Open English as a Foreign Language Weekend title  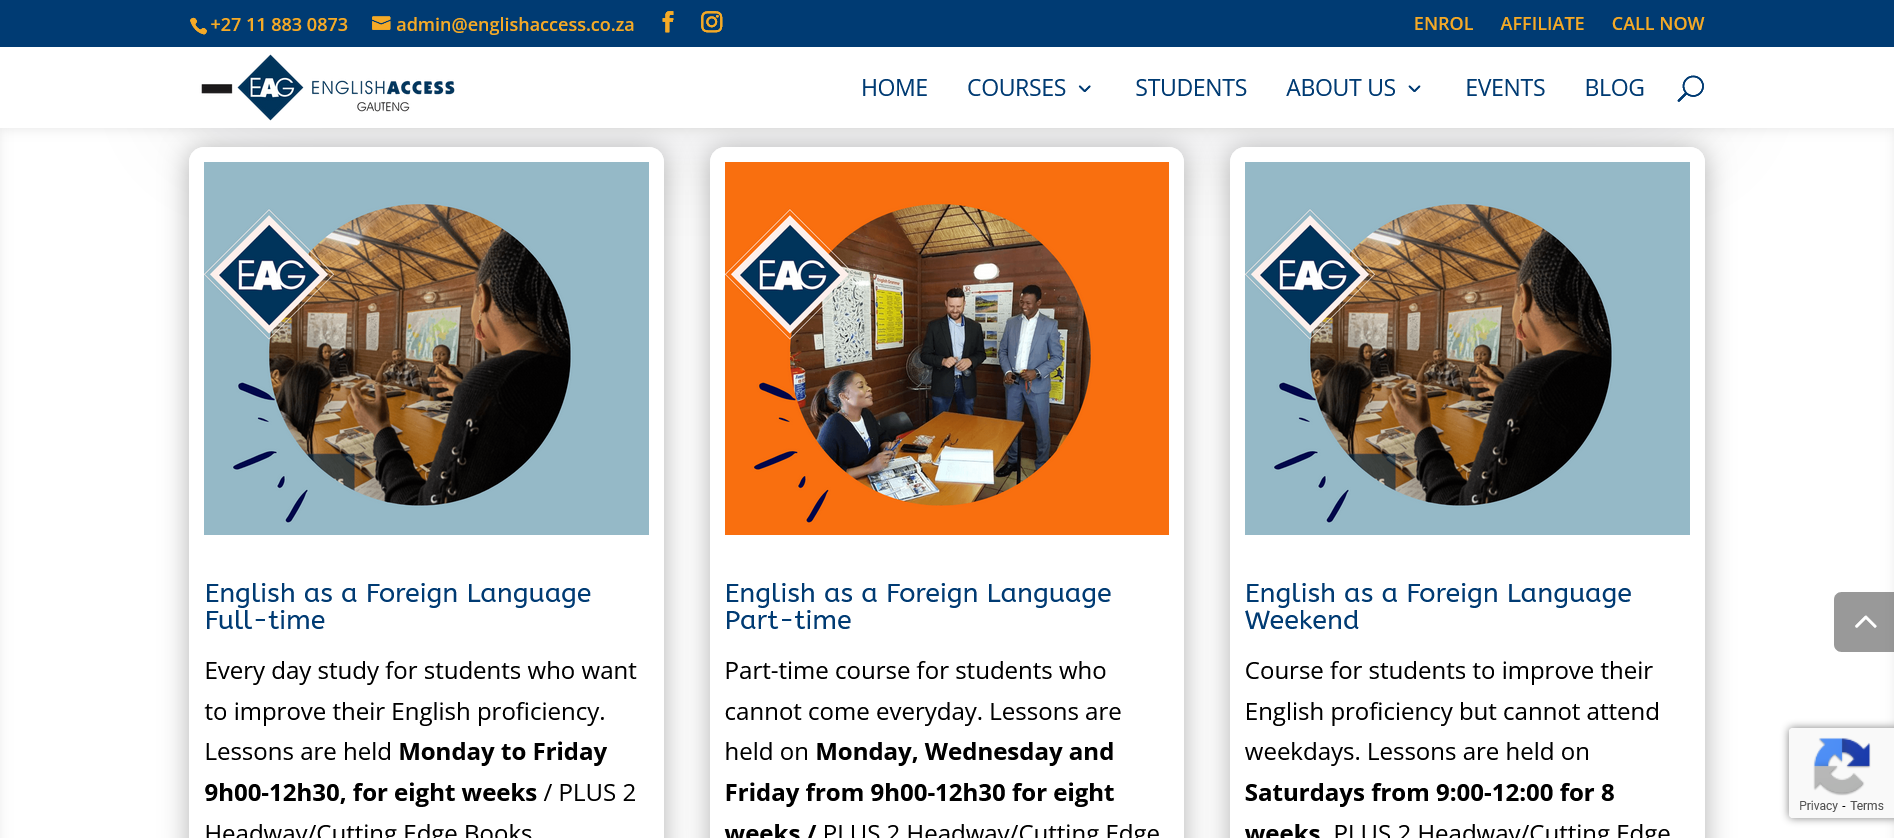click(1437, 606)
